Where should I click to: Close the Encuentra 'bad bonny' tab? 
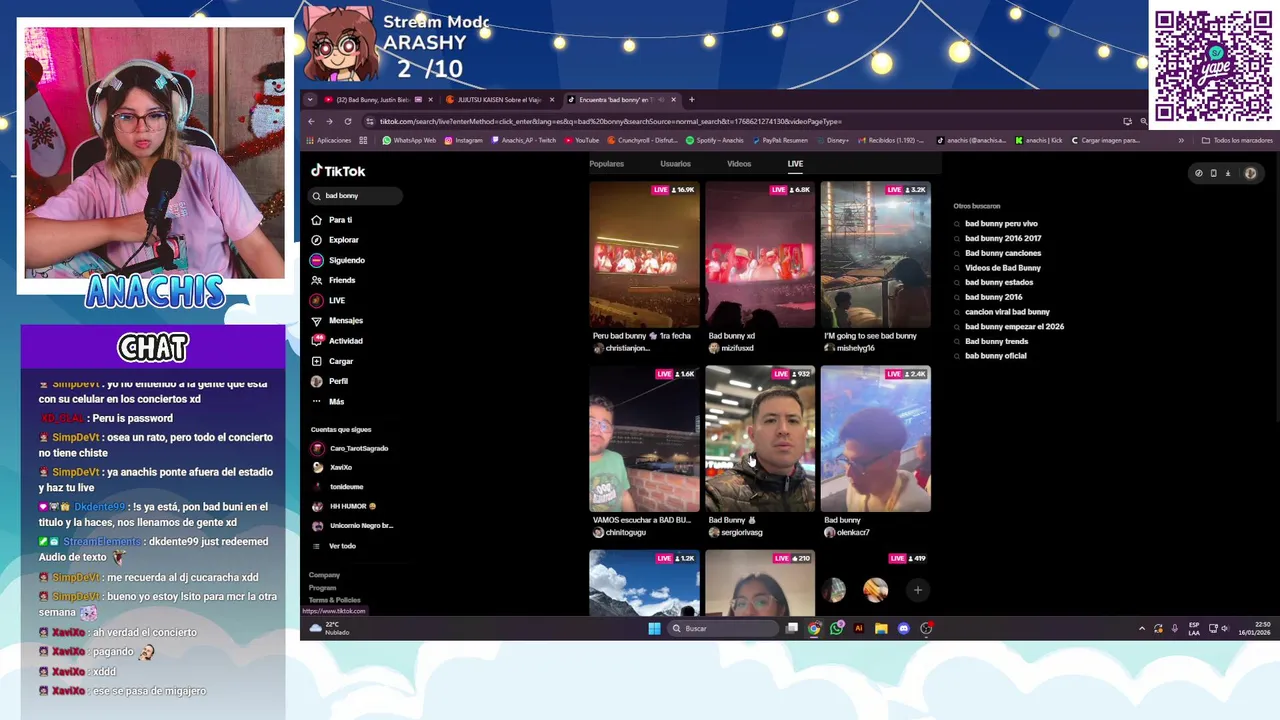pos(673,100)
